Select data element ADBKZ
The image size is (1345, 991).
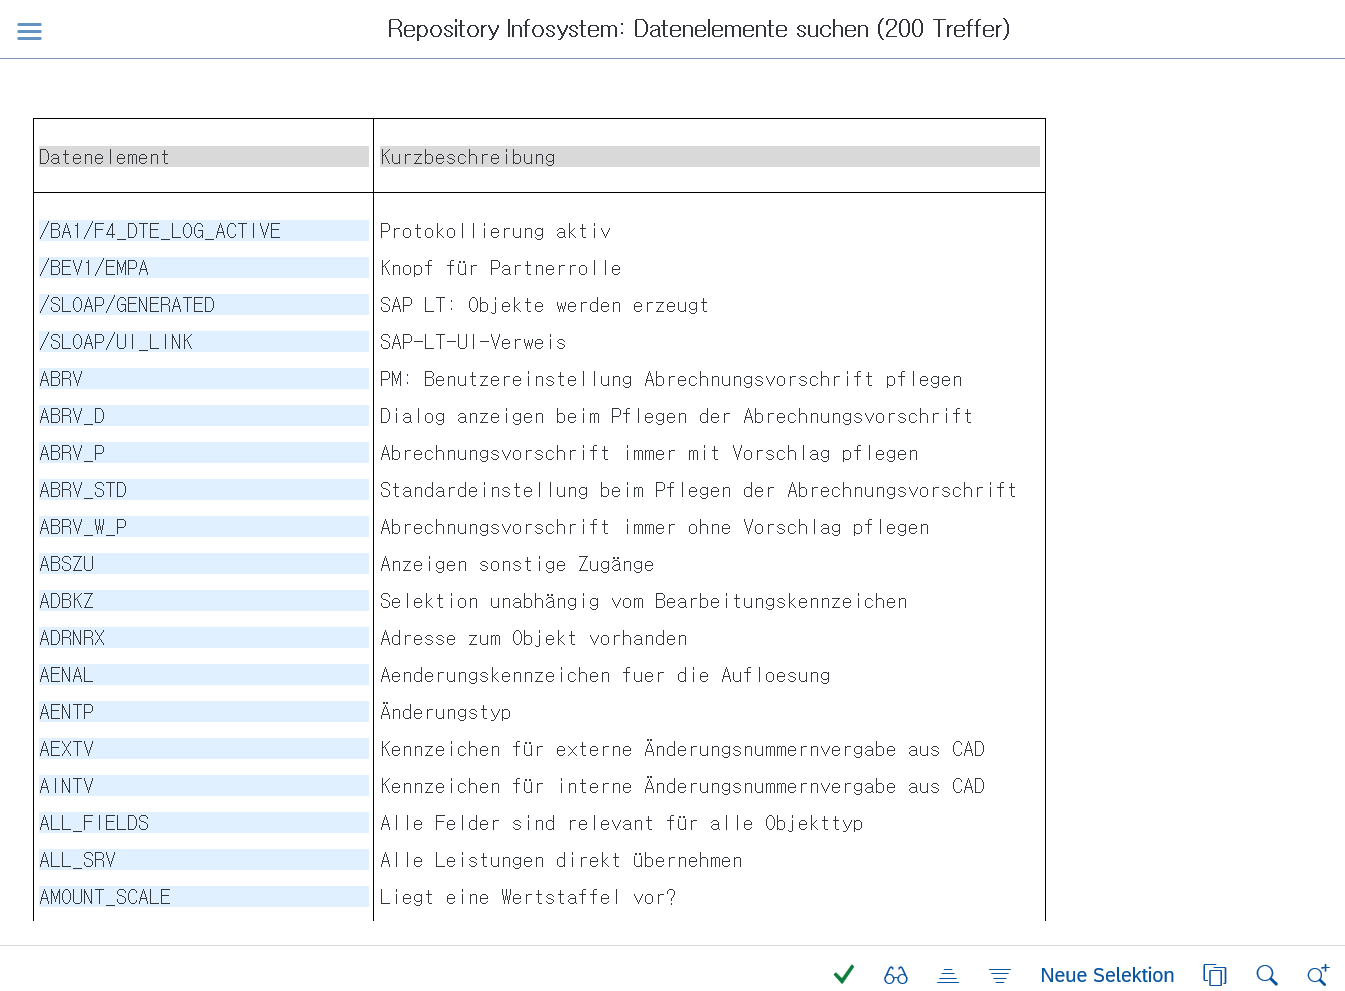(204, 601)
